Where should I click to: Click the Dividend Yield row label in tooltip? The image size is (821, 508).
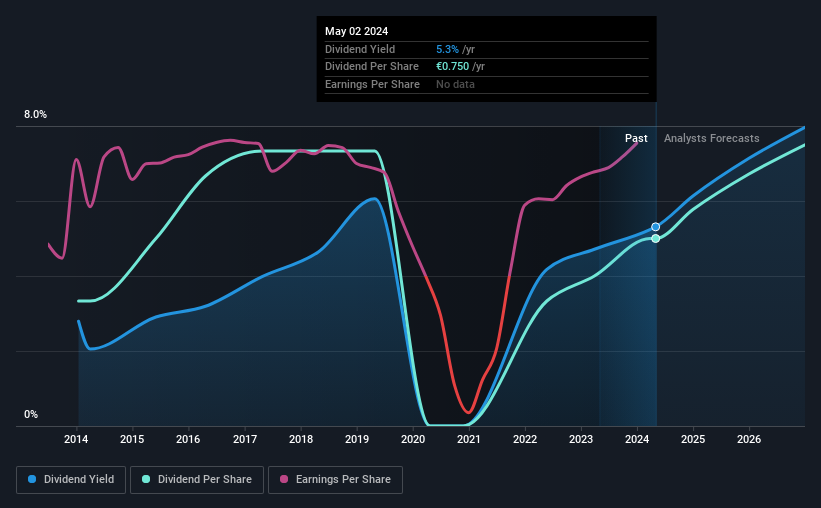coord(360,49)
